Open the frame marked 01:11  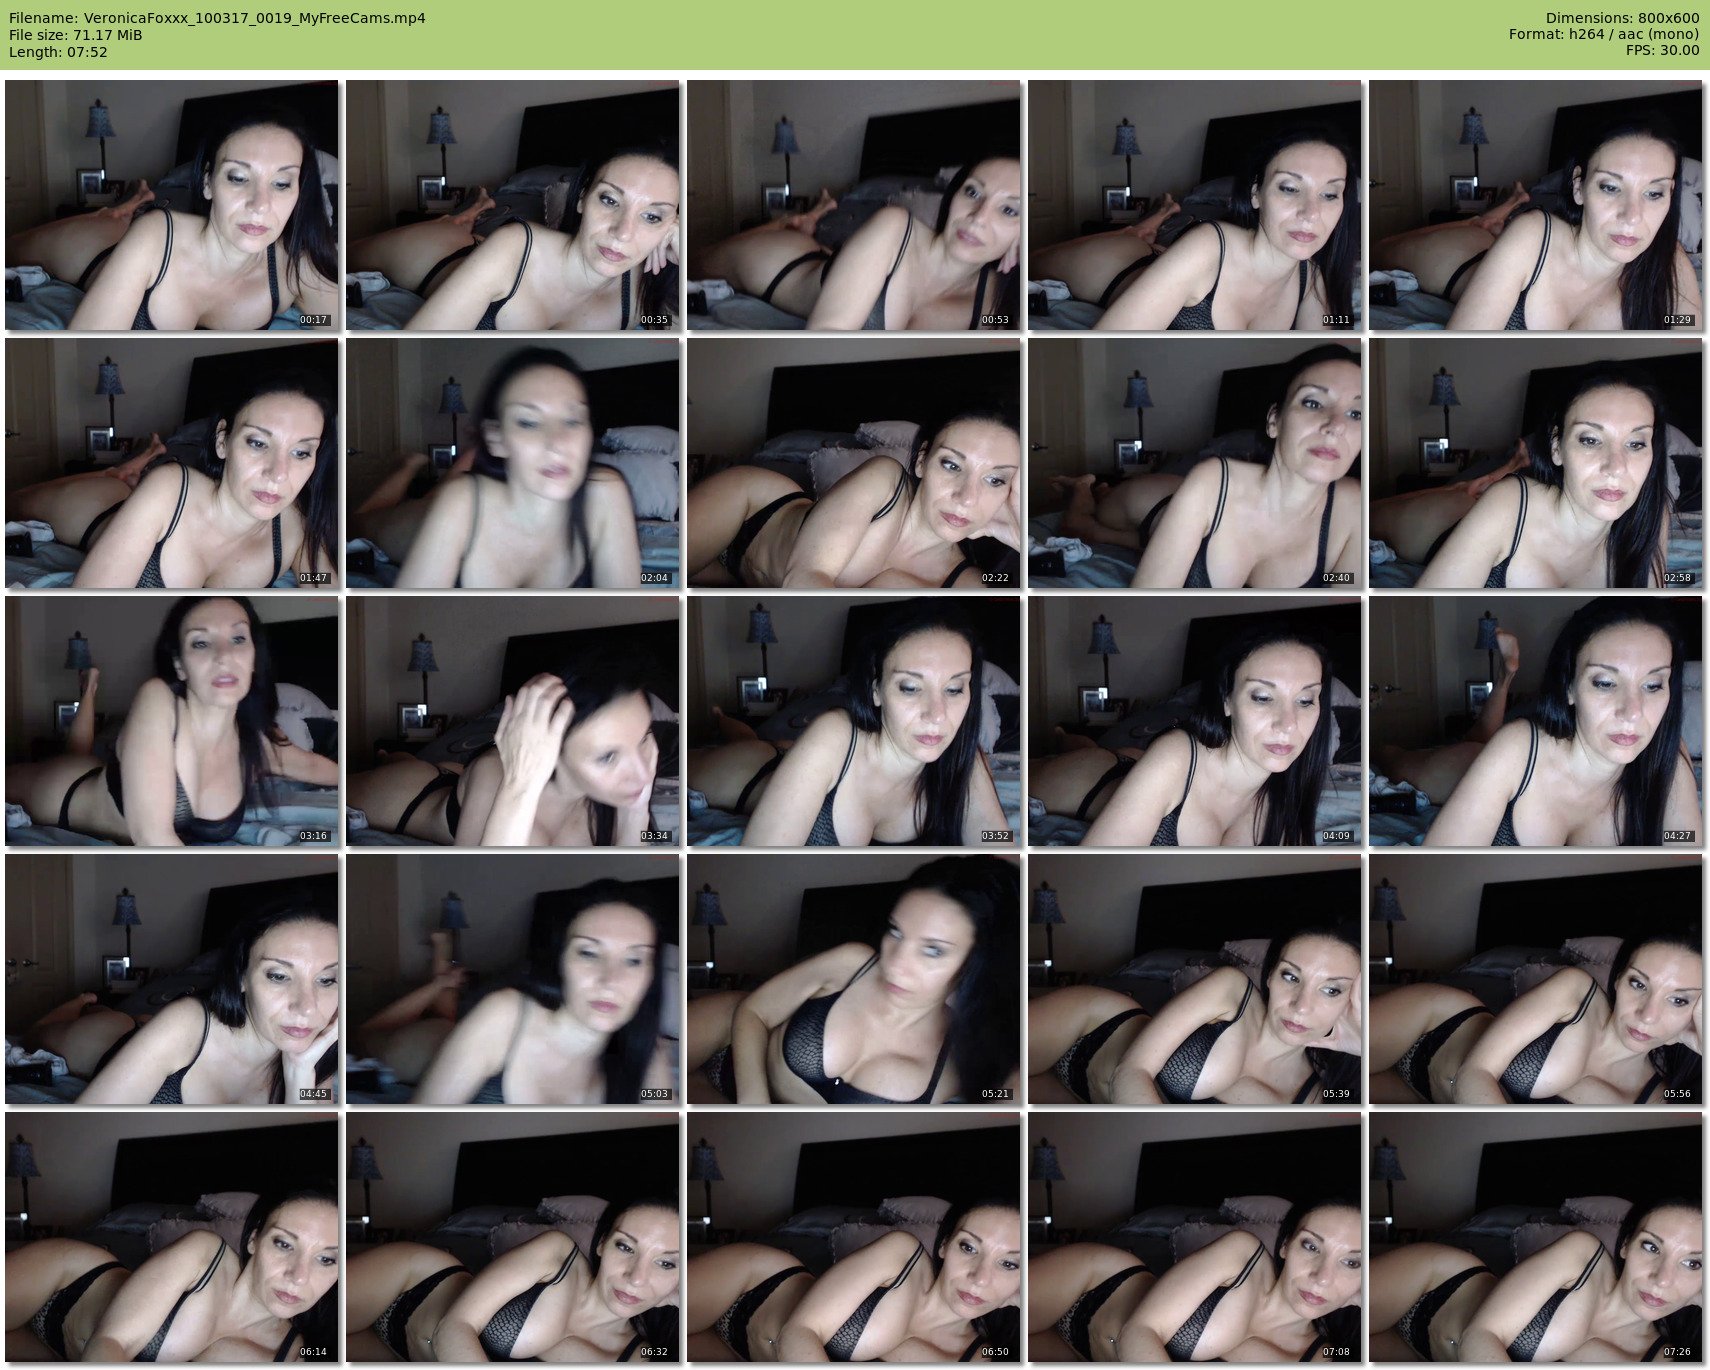[x=1195, y=205]
